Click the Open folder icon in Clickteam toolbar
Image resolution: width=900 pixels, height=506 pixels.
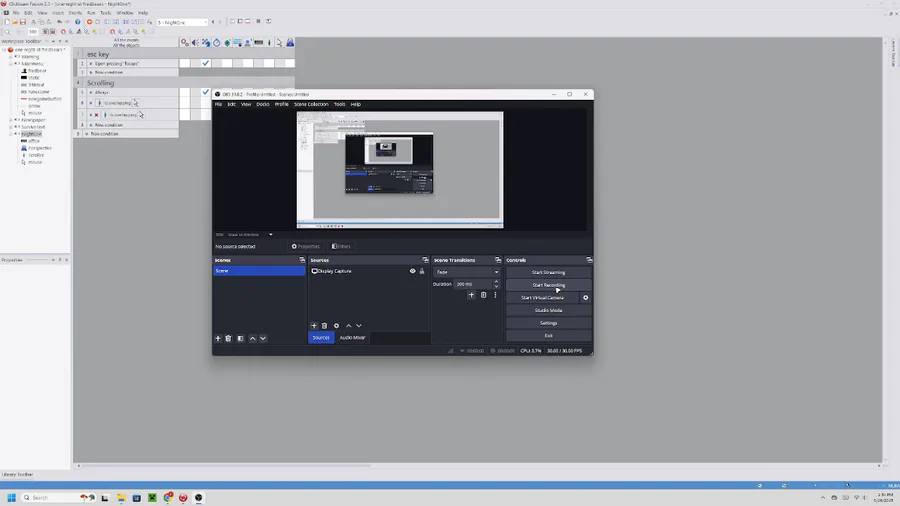[15, 22]
